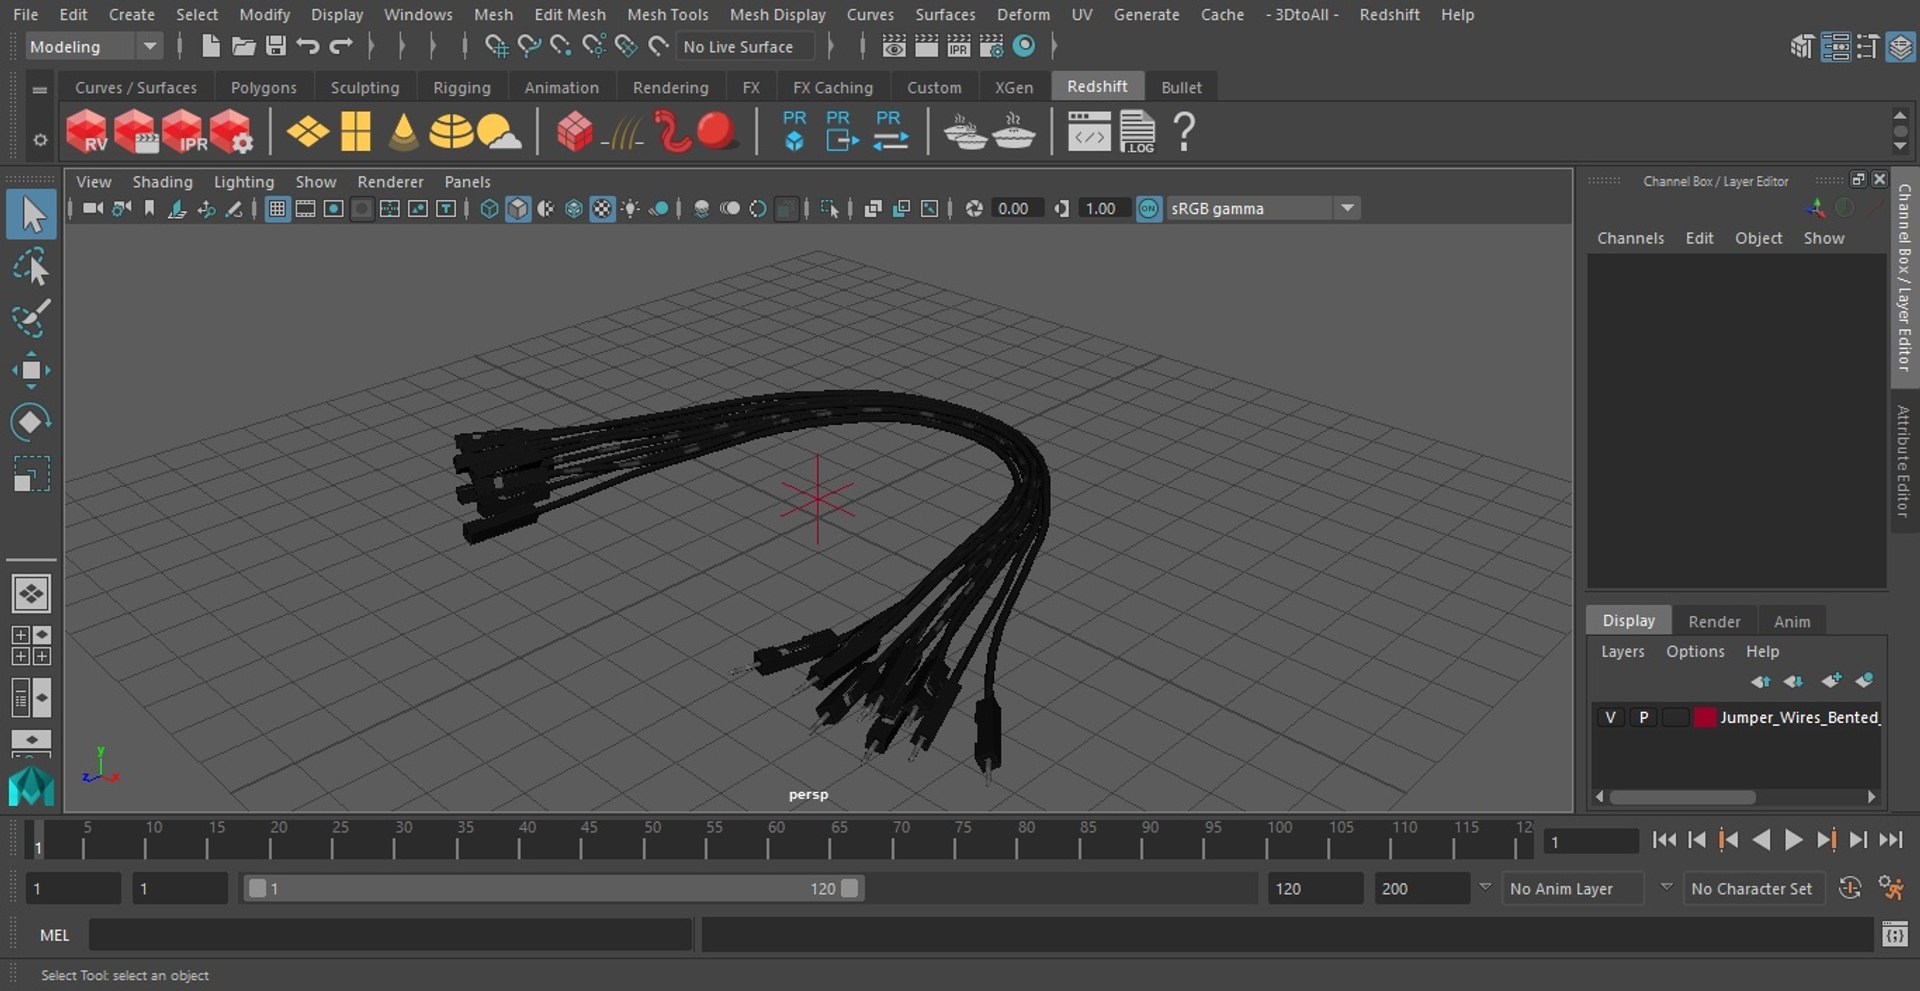Open the No Live Surface field
The height and width of the screenshot is (991, 1920).
click(x=745, y=46)
